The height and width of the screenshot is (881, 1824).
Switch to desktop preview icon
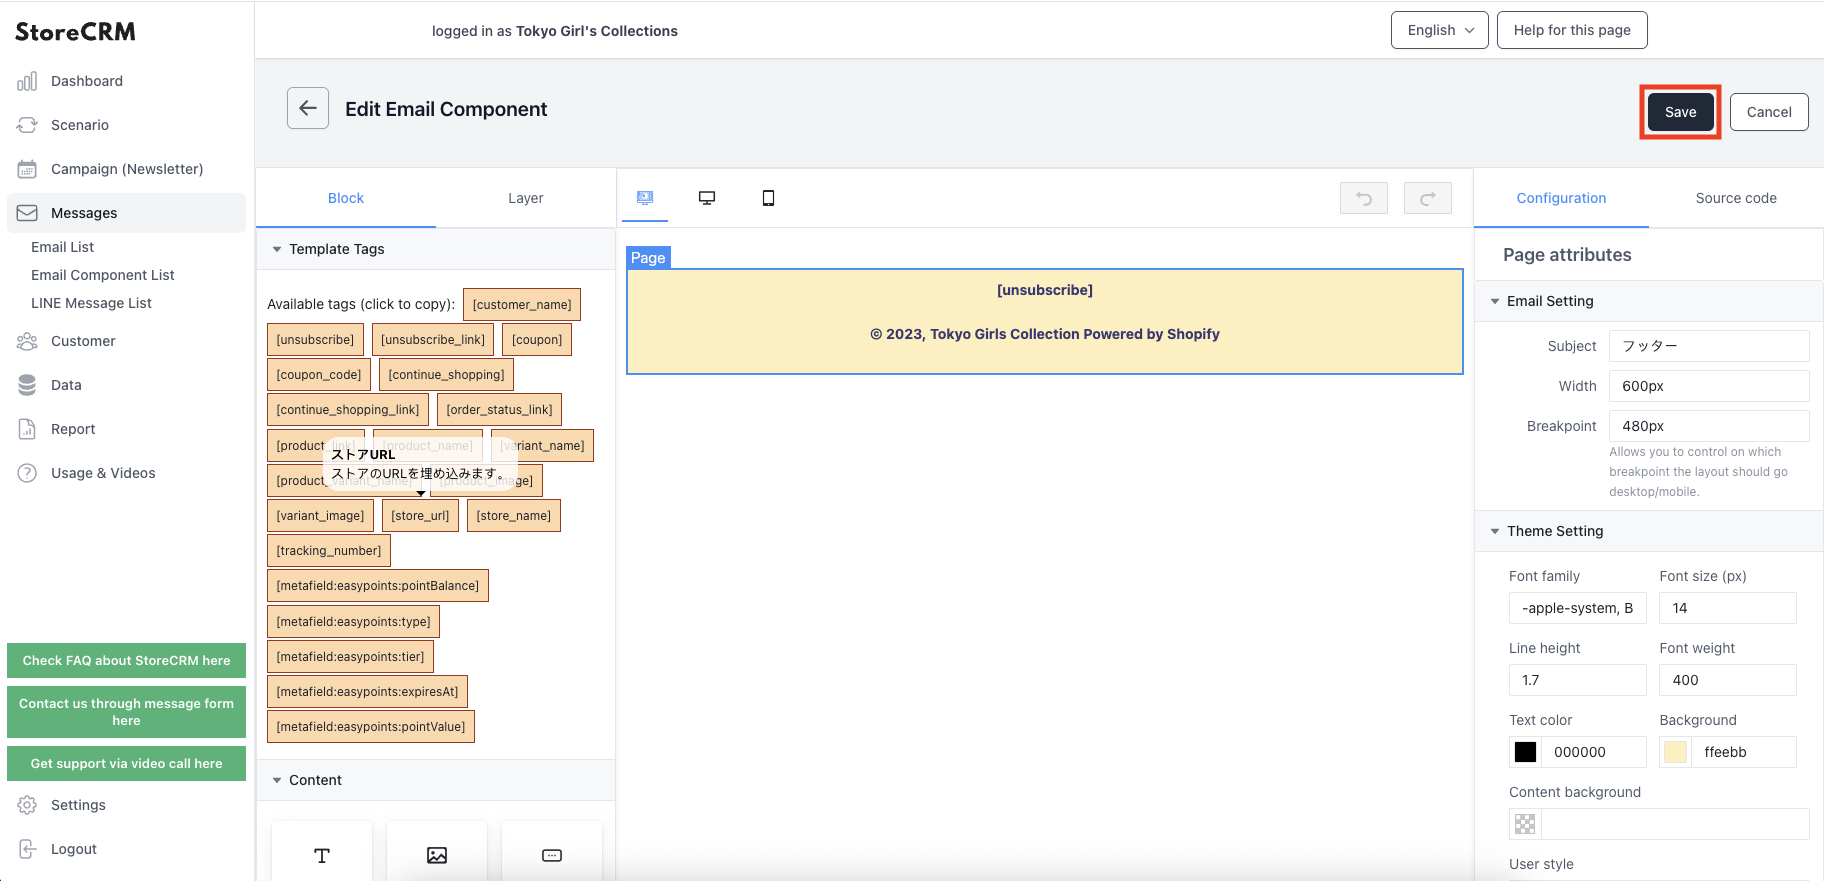click(x=707, y=198)
